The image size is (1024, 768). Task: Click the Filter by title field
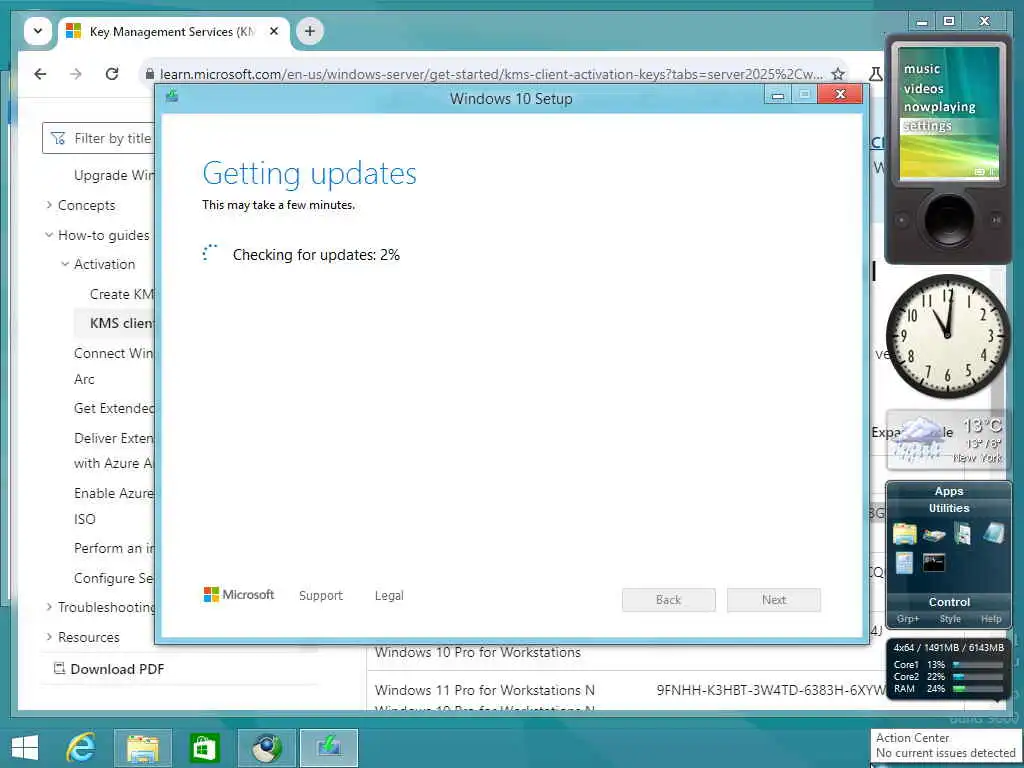(98, 138)
